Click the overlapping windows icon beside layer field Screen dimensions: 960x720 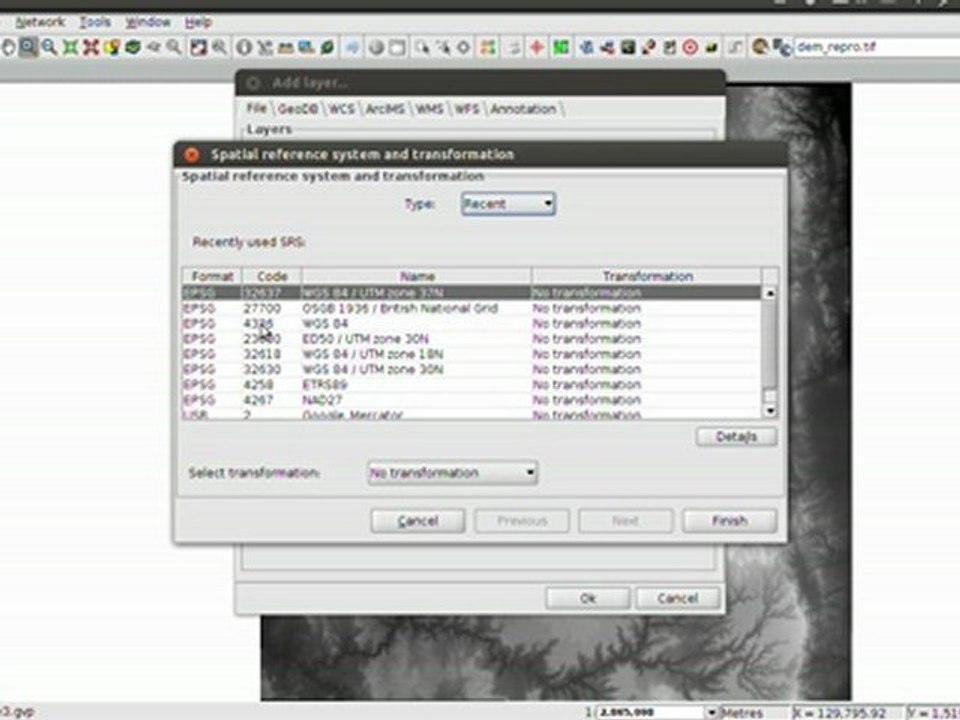pos(782,47)
